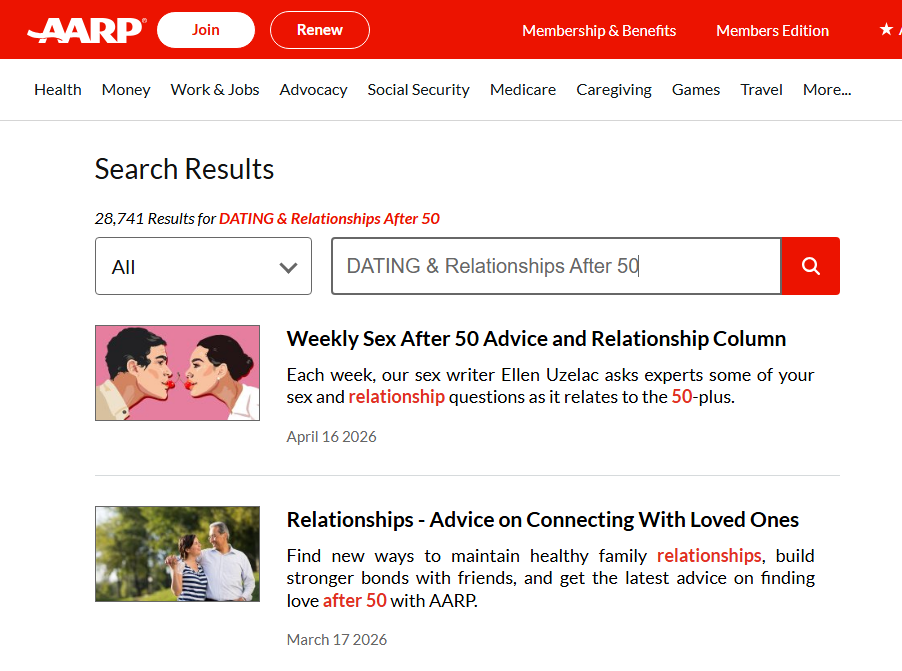The width and height of the screenshot is (902, 671).
Task: Open the Caregiving menu
Action: [614, 90]
